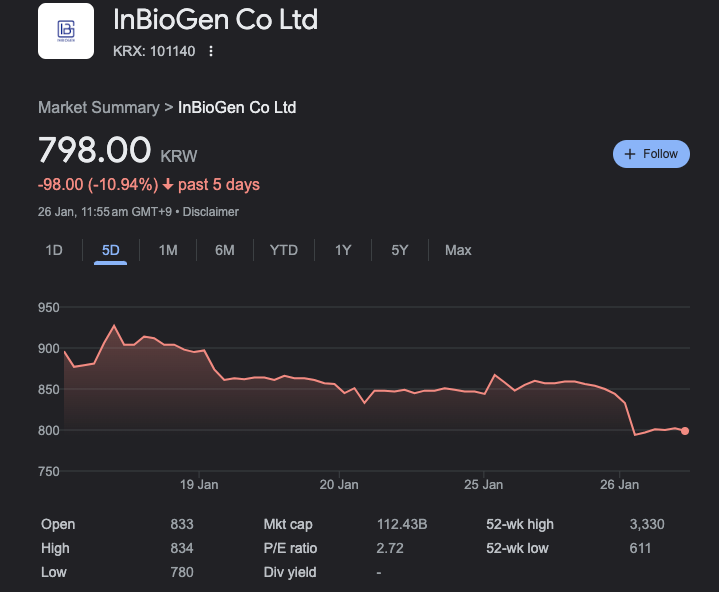The height and width of the screenshot is (592, 719).
Task: Open the Market Summary breadcrumb link
Action: coord(99,107)
